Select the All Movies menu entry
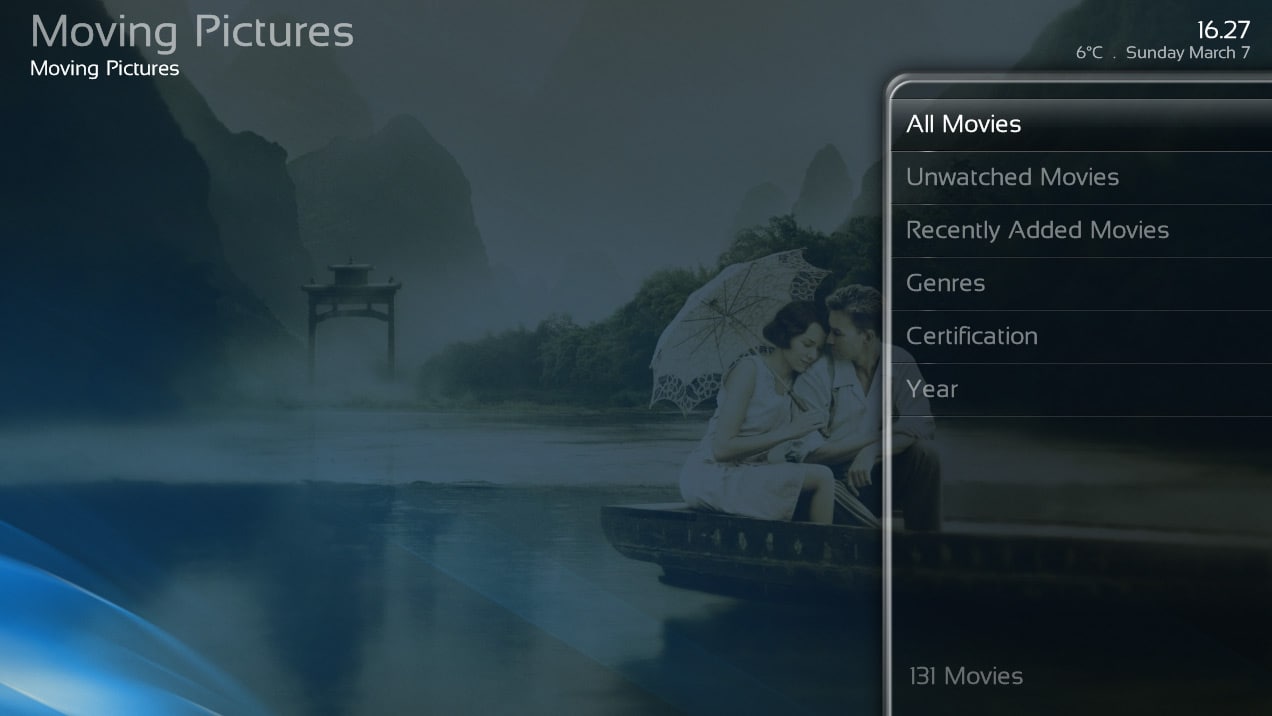1272x716 pixels. tap(1081, 124)
